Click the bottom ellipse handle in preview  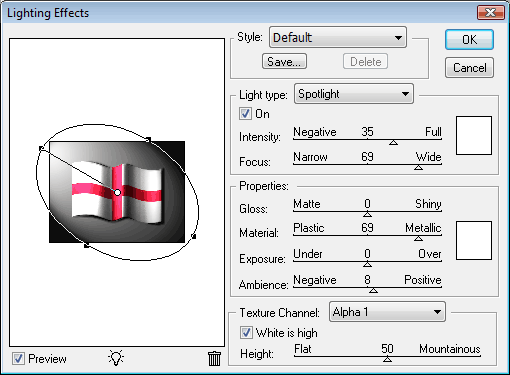[86, 246]
